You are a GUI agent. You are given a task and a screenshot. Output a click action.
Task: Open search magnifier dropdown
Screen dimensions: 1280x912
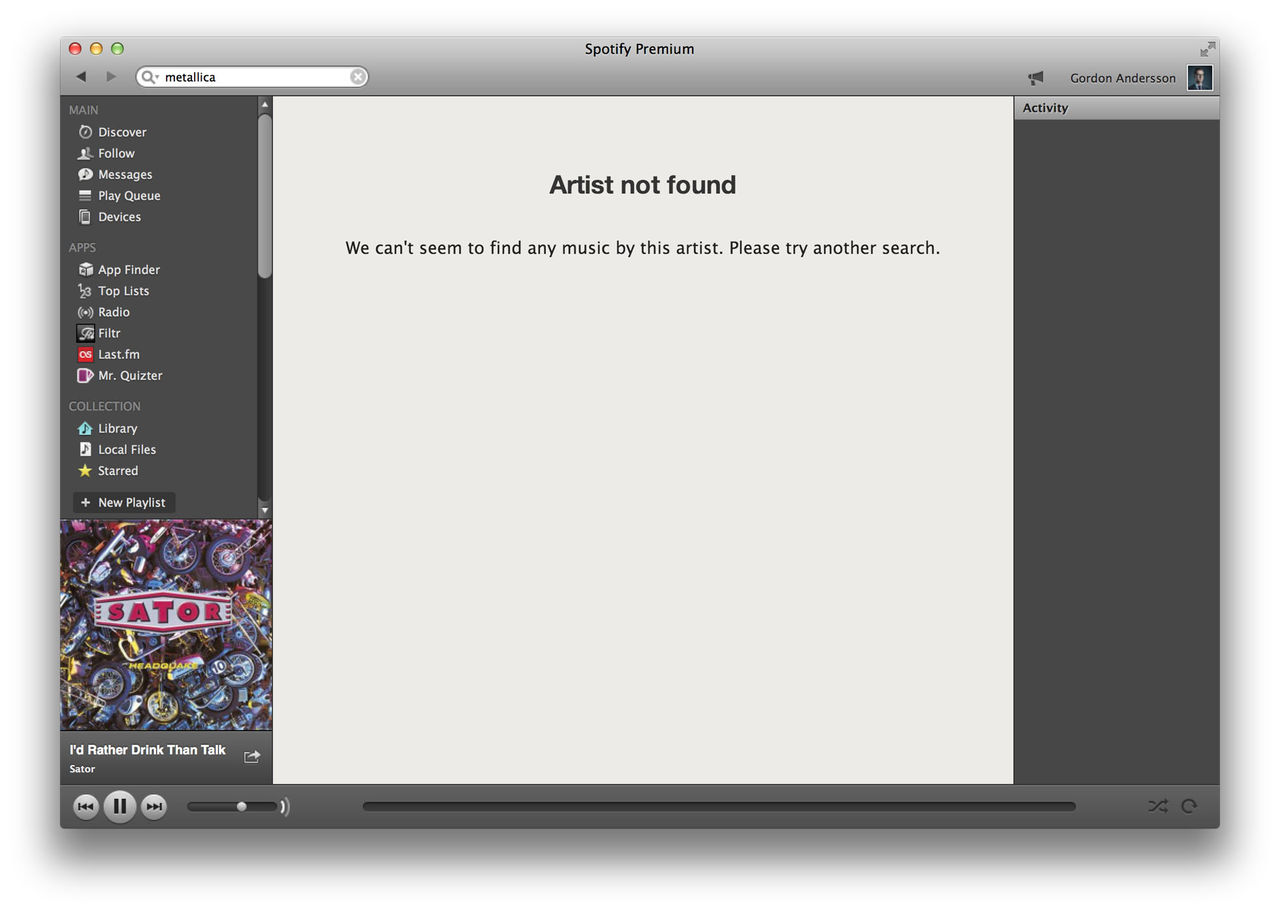149,77
